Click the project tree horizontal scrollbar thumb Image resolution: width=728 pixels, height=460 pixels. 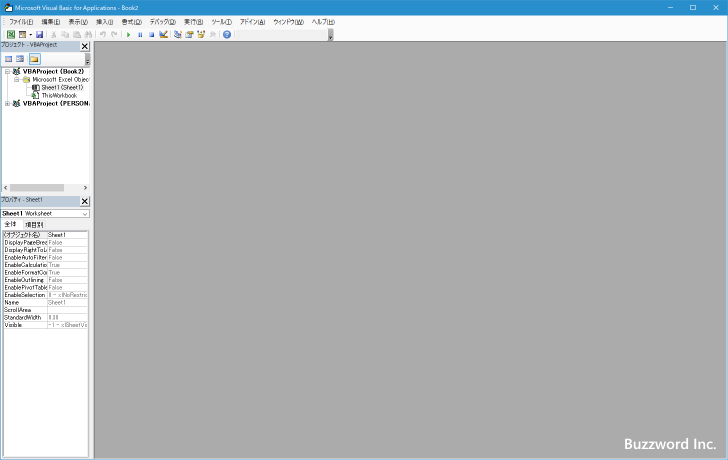coord(37,188)
